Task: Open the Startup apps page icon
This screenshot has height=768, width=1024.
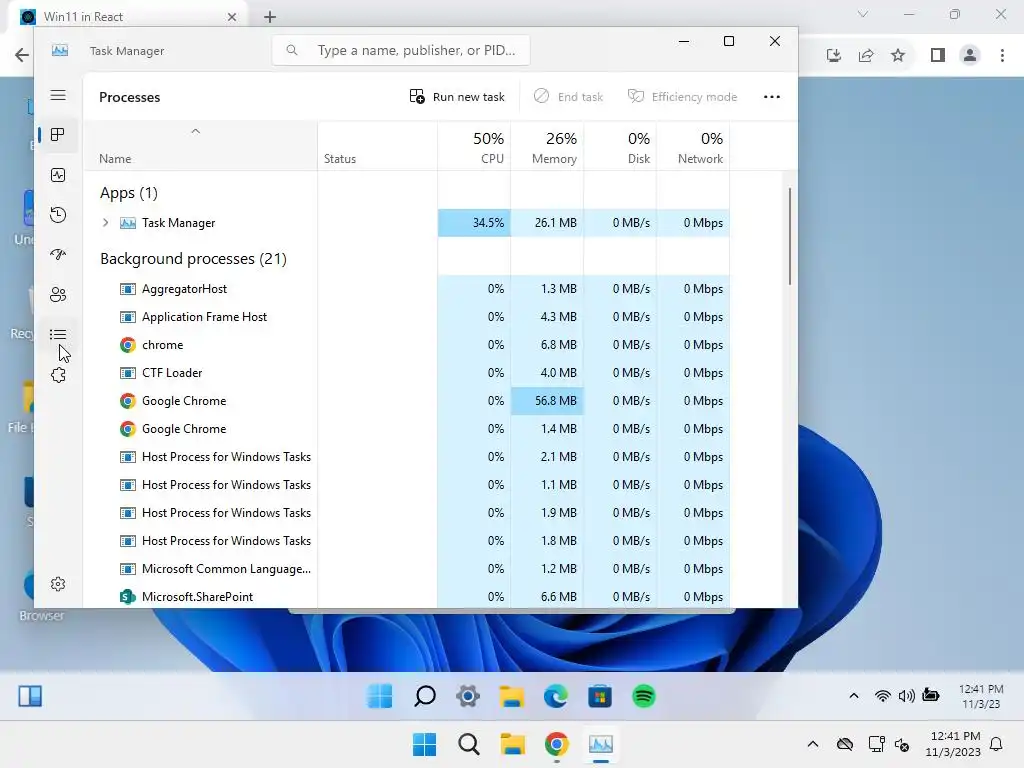Action: pos(58,255)
